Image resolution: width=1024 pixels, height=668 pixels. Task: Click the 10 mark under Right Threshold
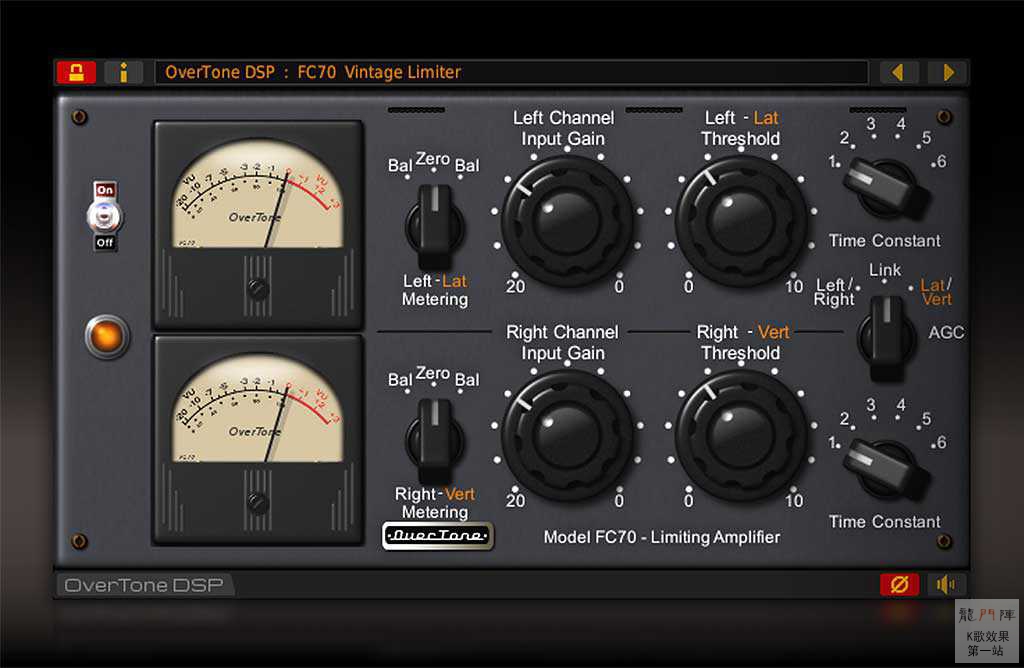pyautogui.click(x=794, y=500)
